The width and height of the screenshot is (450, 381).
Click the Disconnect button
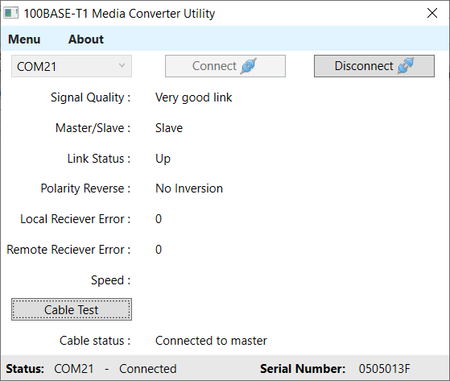pyautogui.click(x=374, y=66)
